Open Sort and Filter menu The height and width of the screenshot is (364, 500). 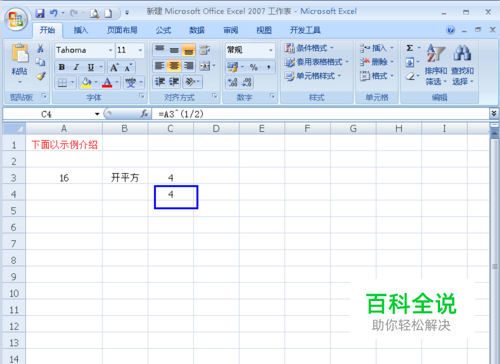pyautogui.click(x=436, y=64)
